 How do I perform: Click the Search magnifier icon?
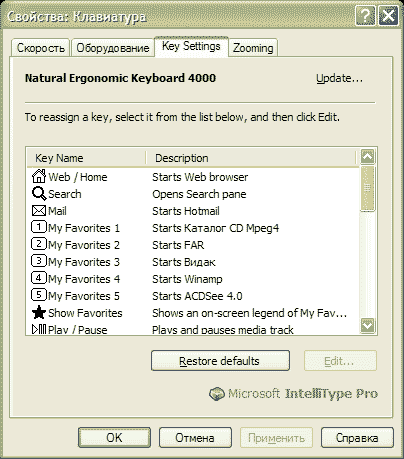click(39, 193)
